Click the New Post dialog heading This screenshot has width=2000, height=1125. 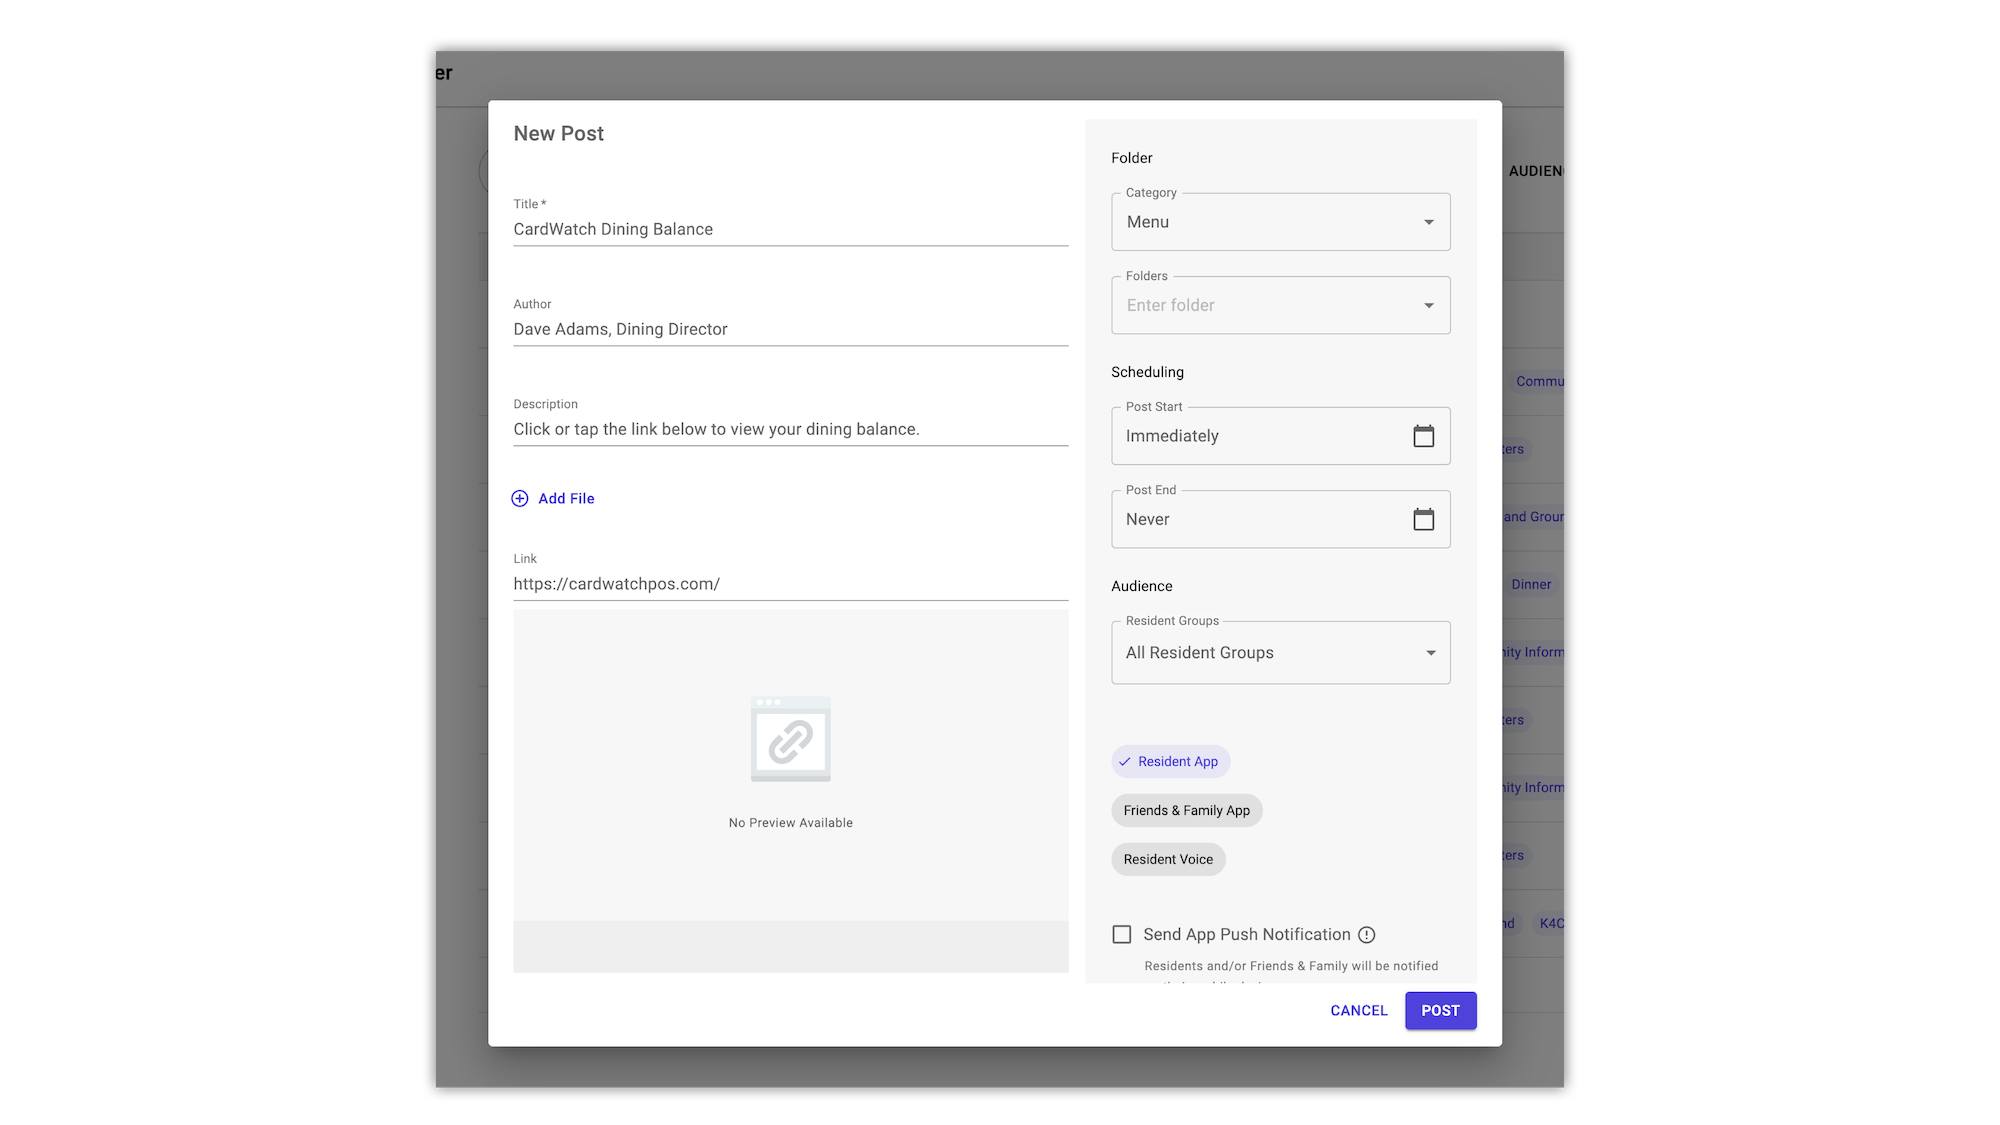558,133
